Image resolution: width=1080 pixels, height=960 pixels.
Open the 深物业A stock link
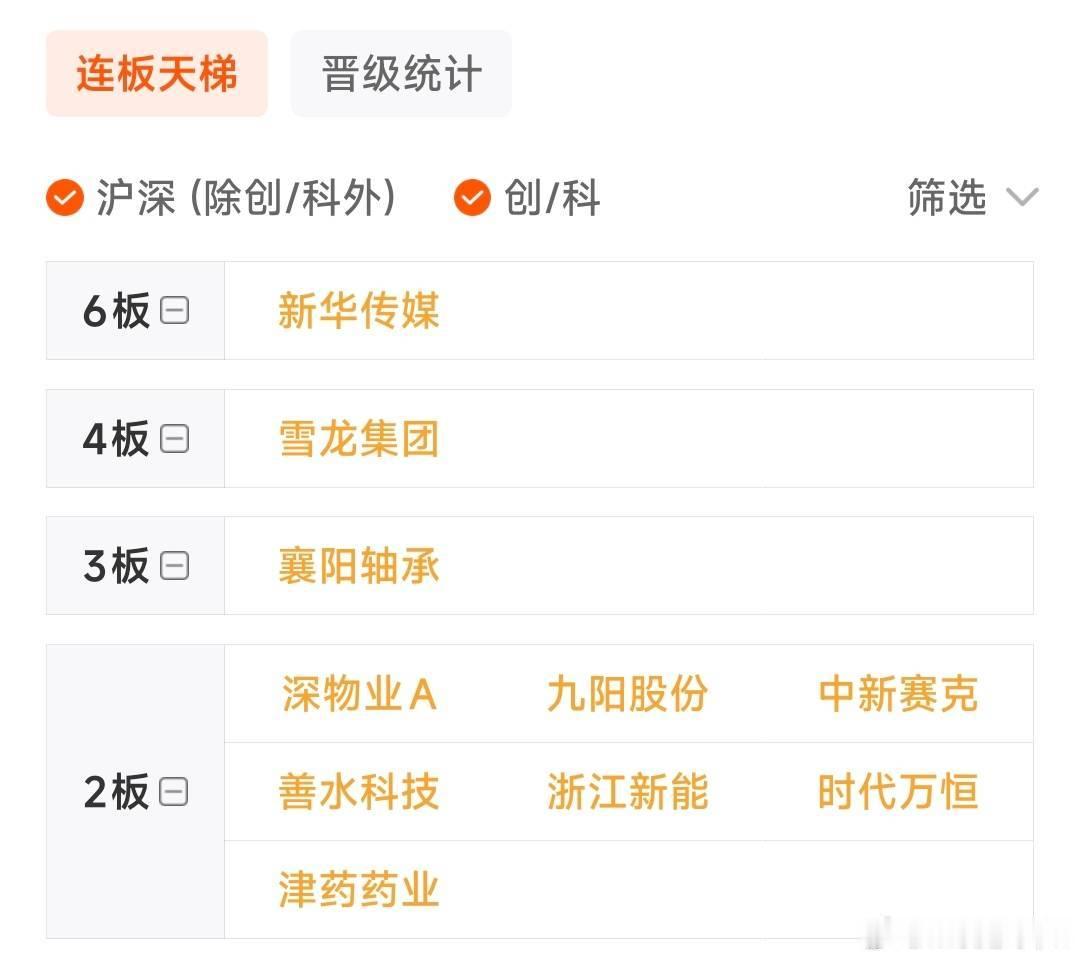(359, 693)
